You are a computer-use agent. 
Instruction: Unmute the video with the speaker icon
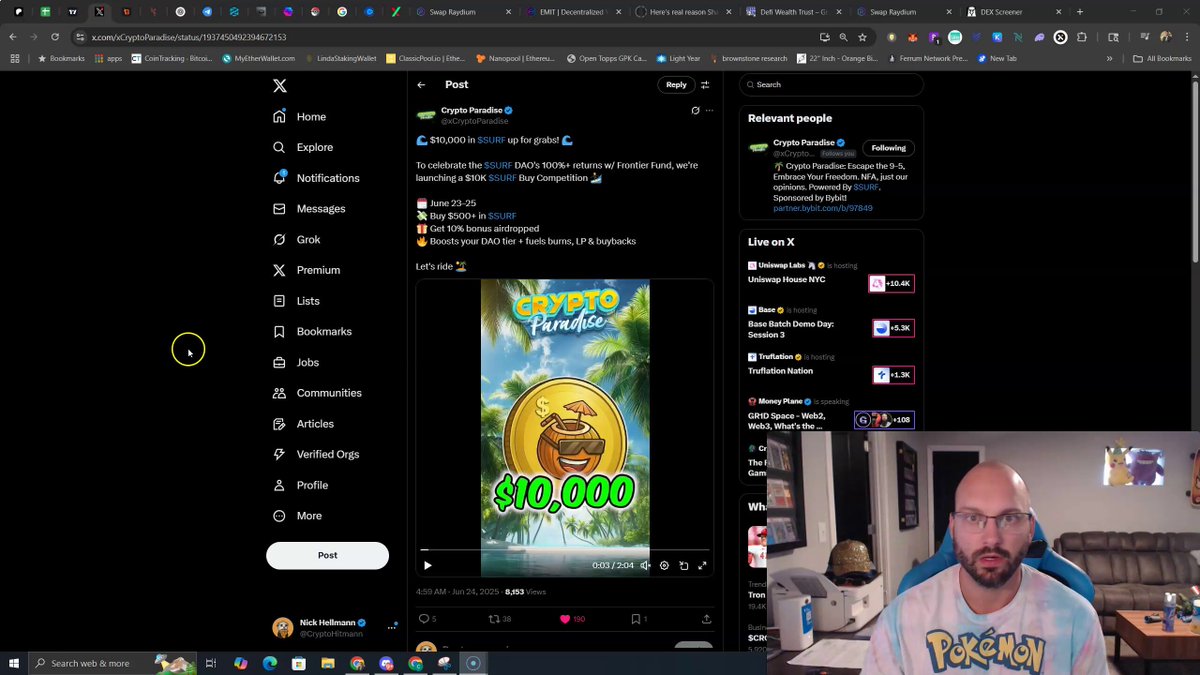(x=645, y=565)
